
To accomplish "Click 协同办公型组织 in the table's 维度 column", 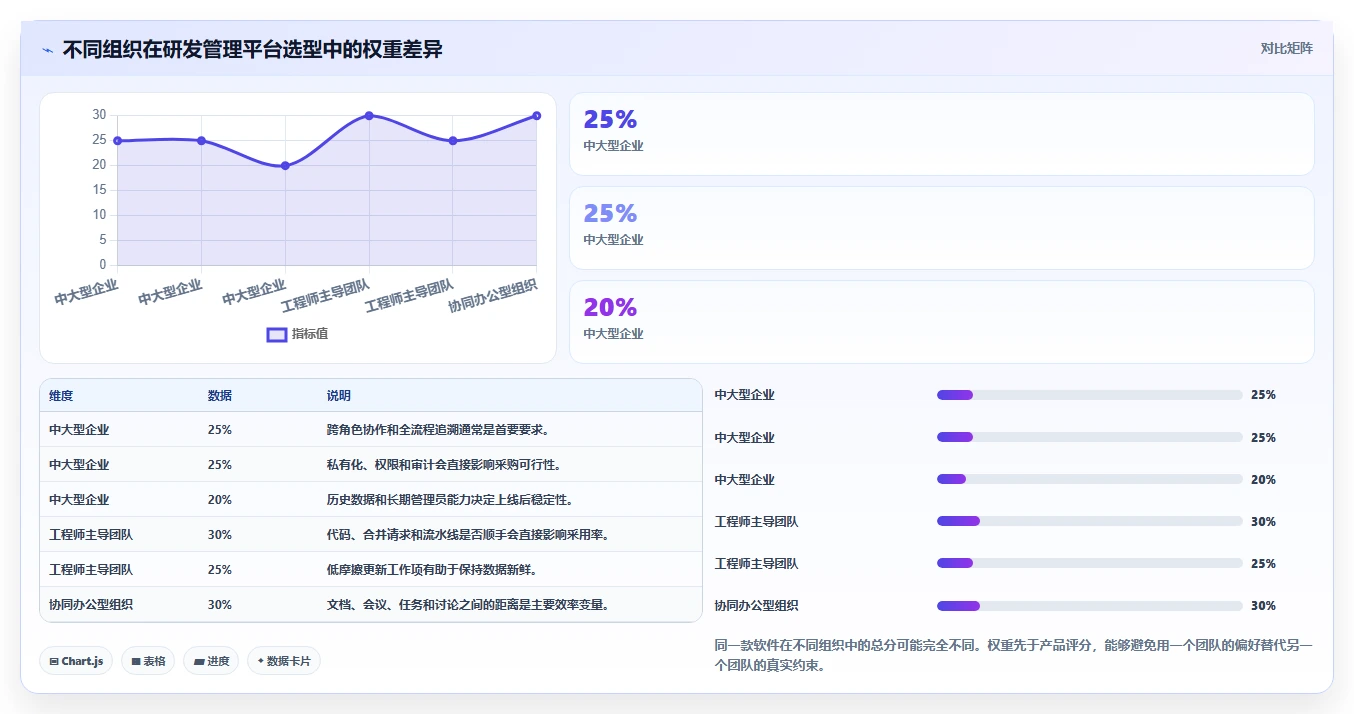I will pyautogui.click(x=91, y=605).
